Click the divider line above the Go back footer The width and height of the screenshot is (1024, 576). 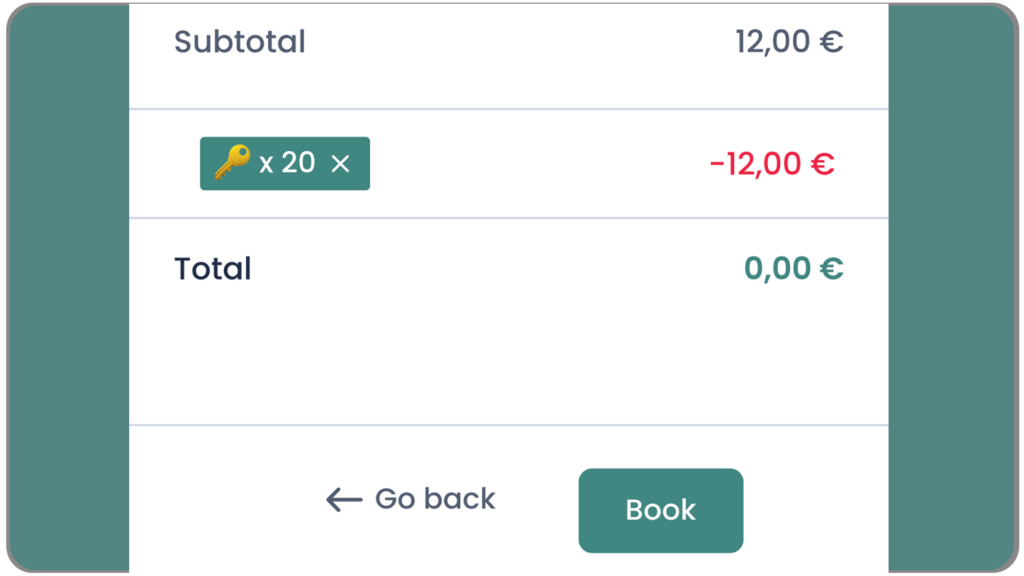click(508, 425)
